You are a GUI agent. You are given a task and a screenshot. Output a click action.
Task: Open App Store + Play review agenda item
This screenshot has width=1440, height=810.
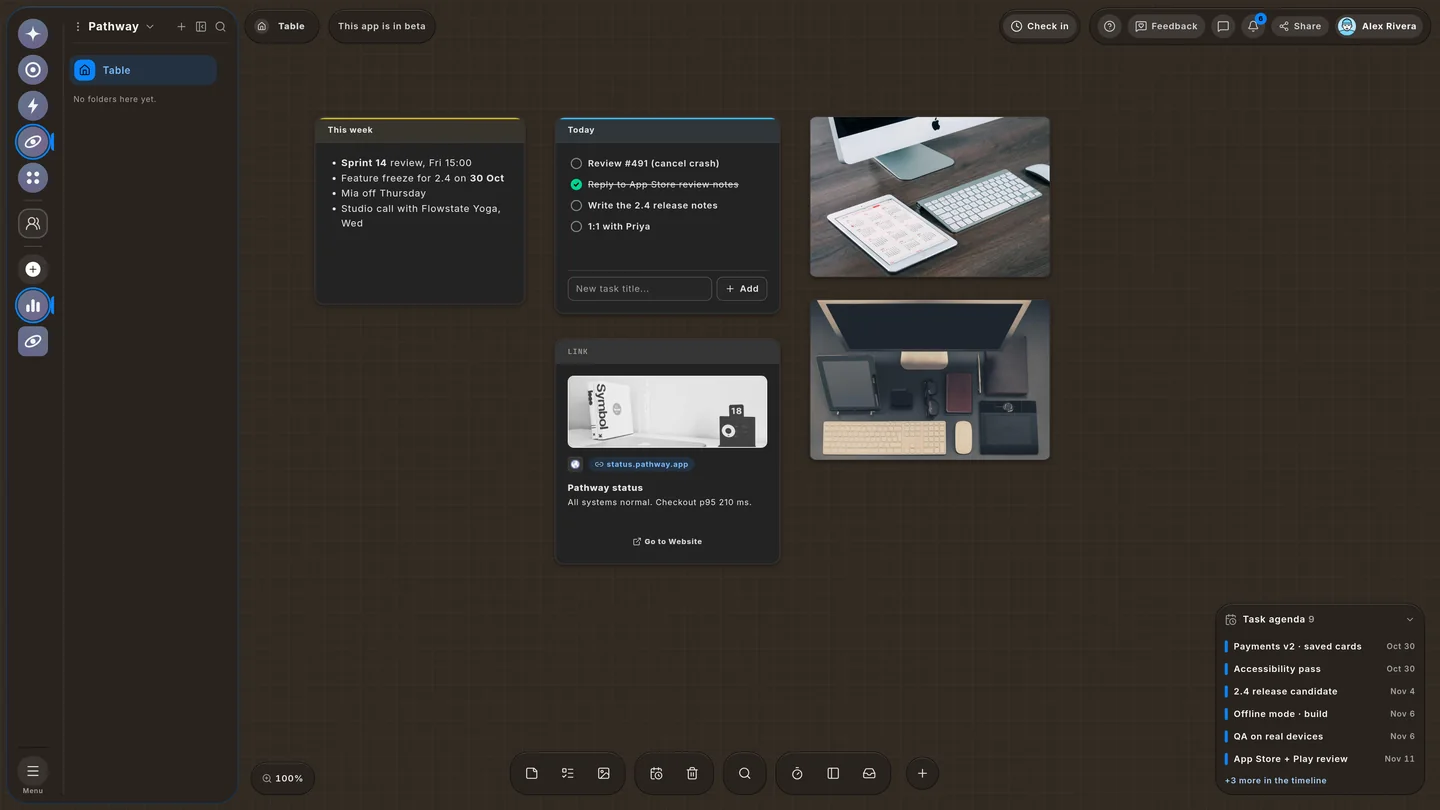click(x=1320, y=759)
